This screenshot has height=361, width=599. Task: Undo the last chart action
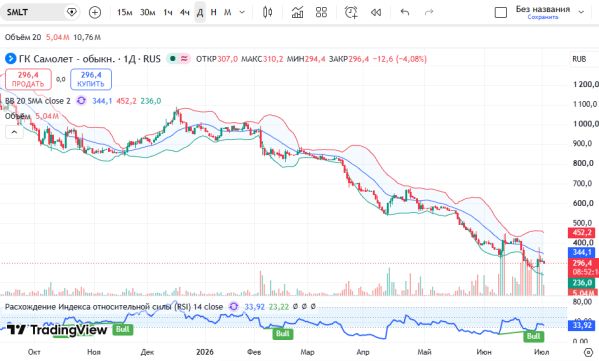coord(405,12)
